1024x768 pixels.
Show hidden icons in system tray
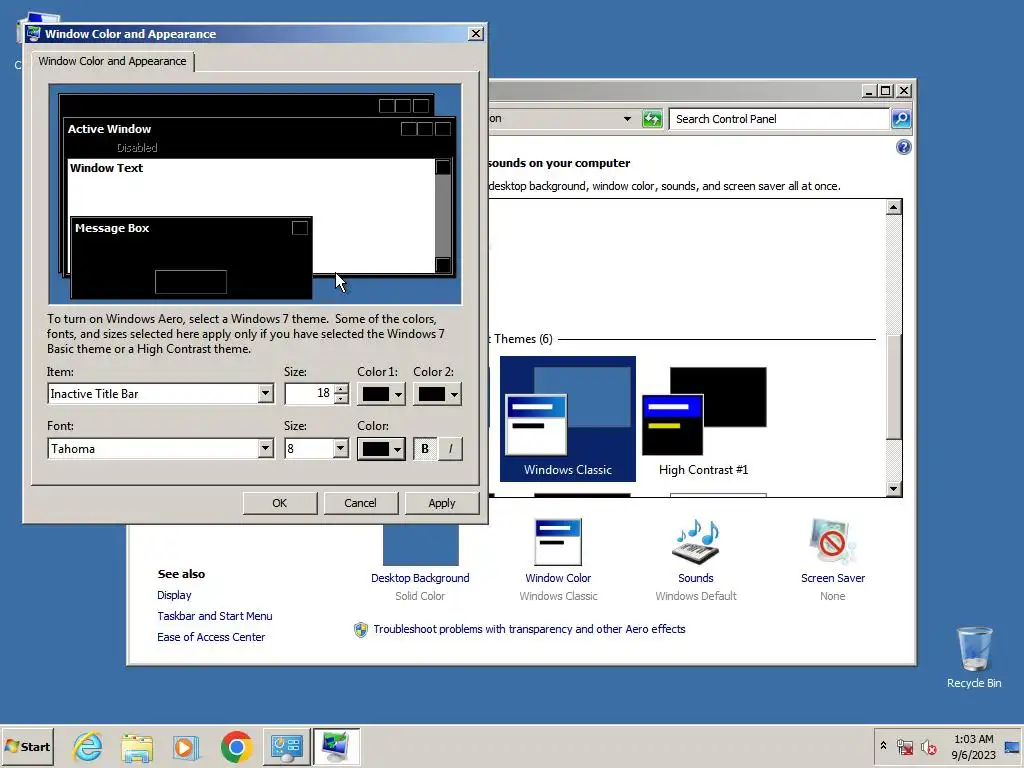tap(883, 746)
